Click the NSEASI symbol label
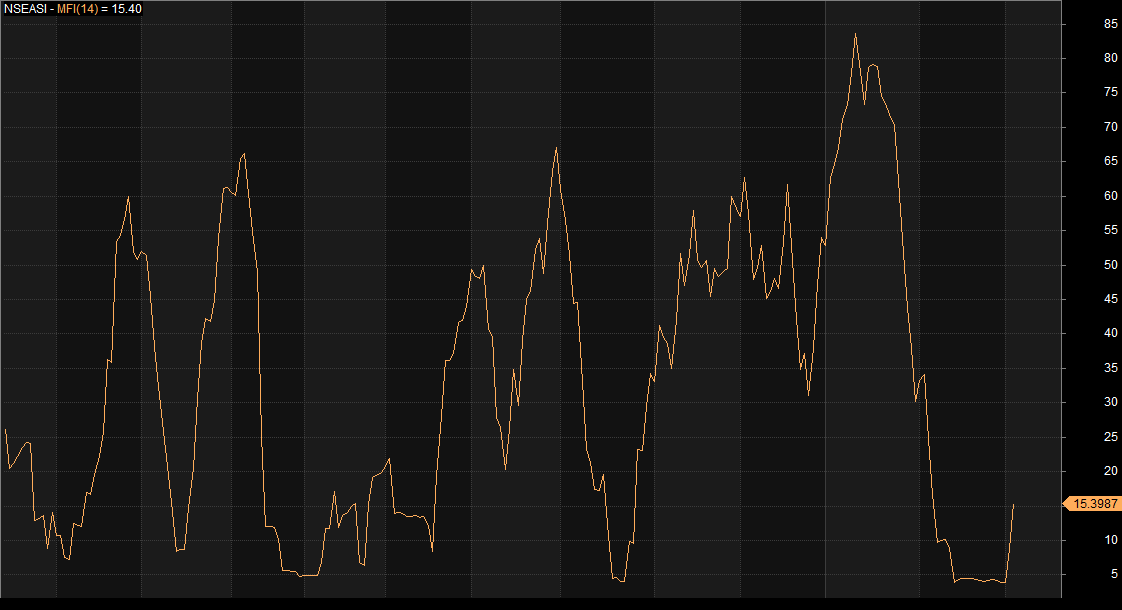 26,9
